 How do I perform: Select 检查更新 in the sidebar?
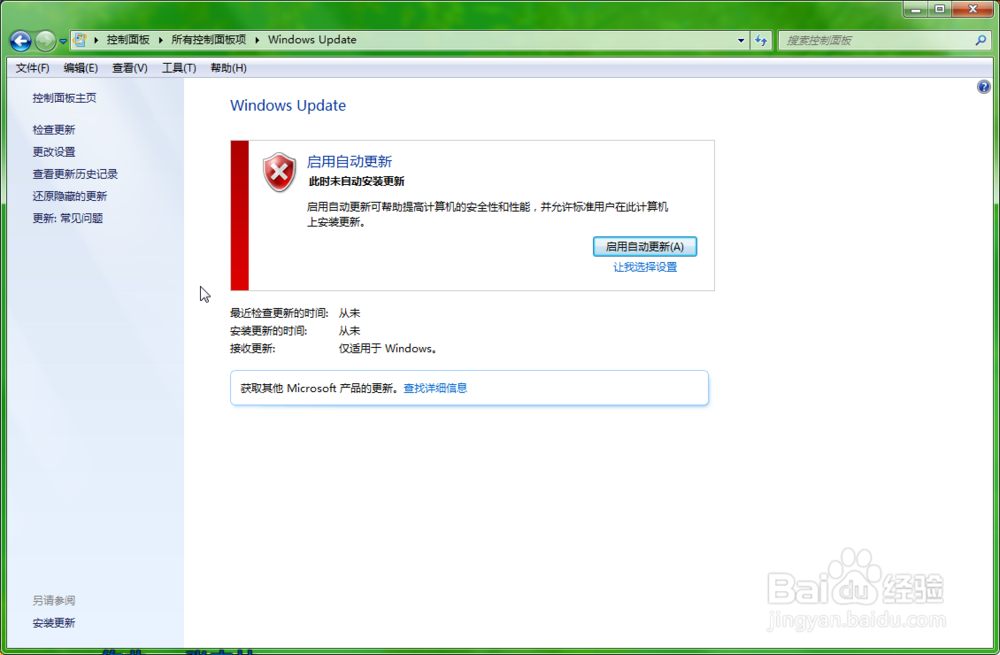[54, 129]
